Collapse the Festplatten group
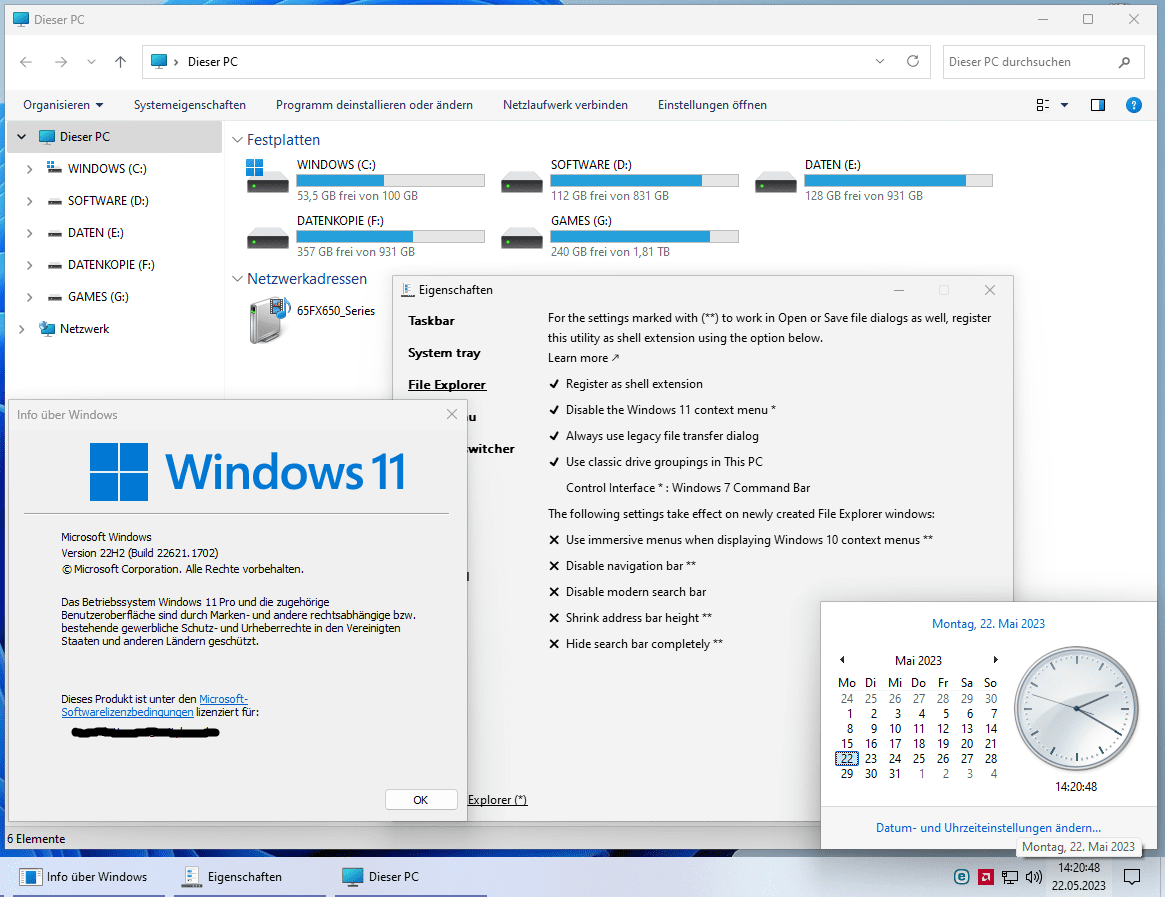 (237, 140)
